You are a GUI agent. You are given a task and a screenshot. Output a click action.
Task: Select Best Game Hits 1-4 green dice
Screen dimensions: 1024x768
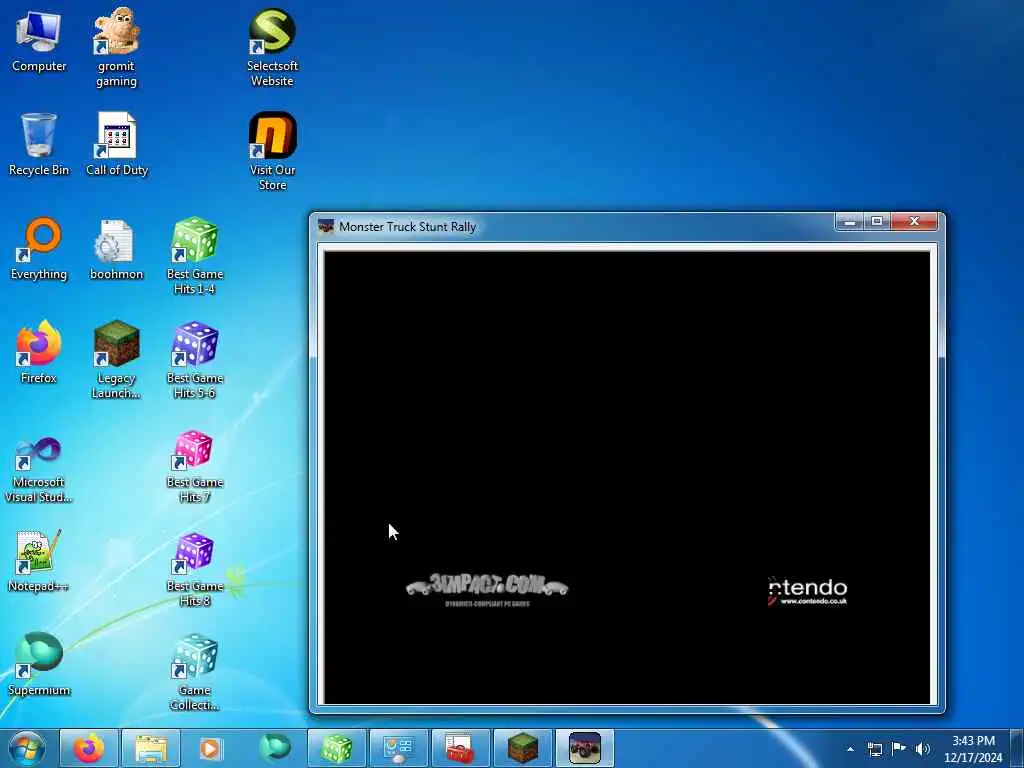click(x=195, y=255)
